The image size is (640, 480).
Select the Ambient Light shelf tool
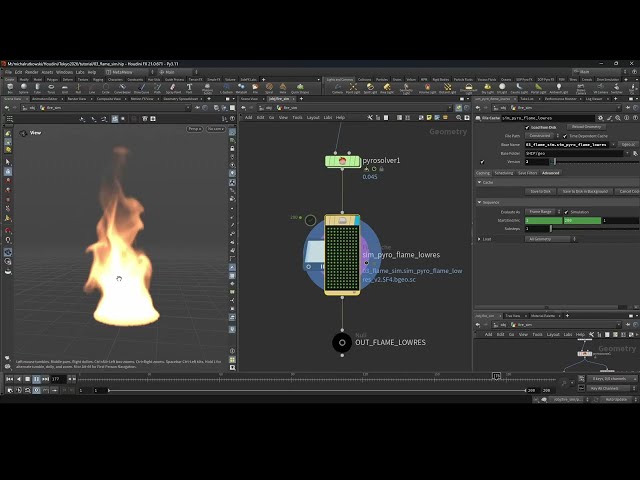[558, 88]
